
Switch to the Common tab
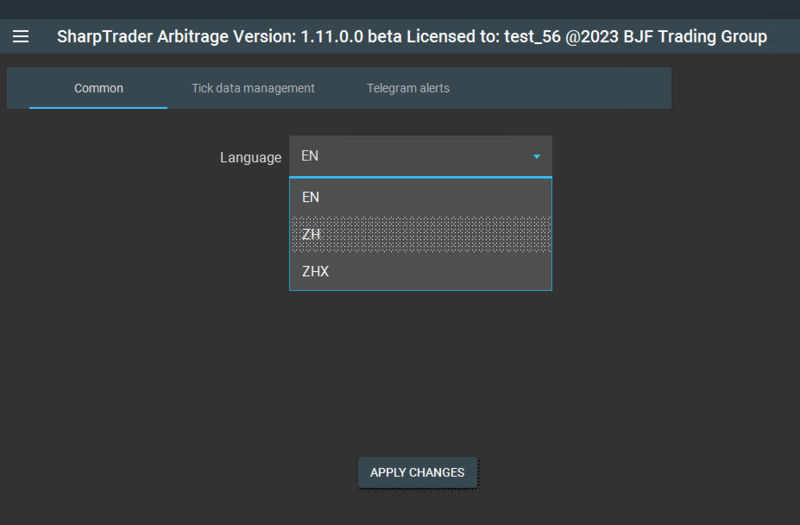pos(98,88)
